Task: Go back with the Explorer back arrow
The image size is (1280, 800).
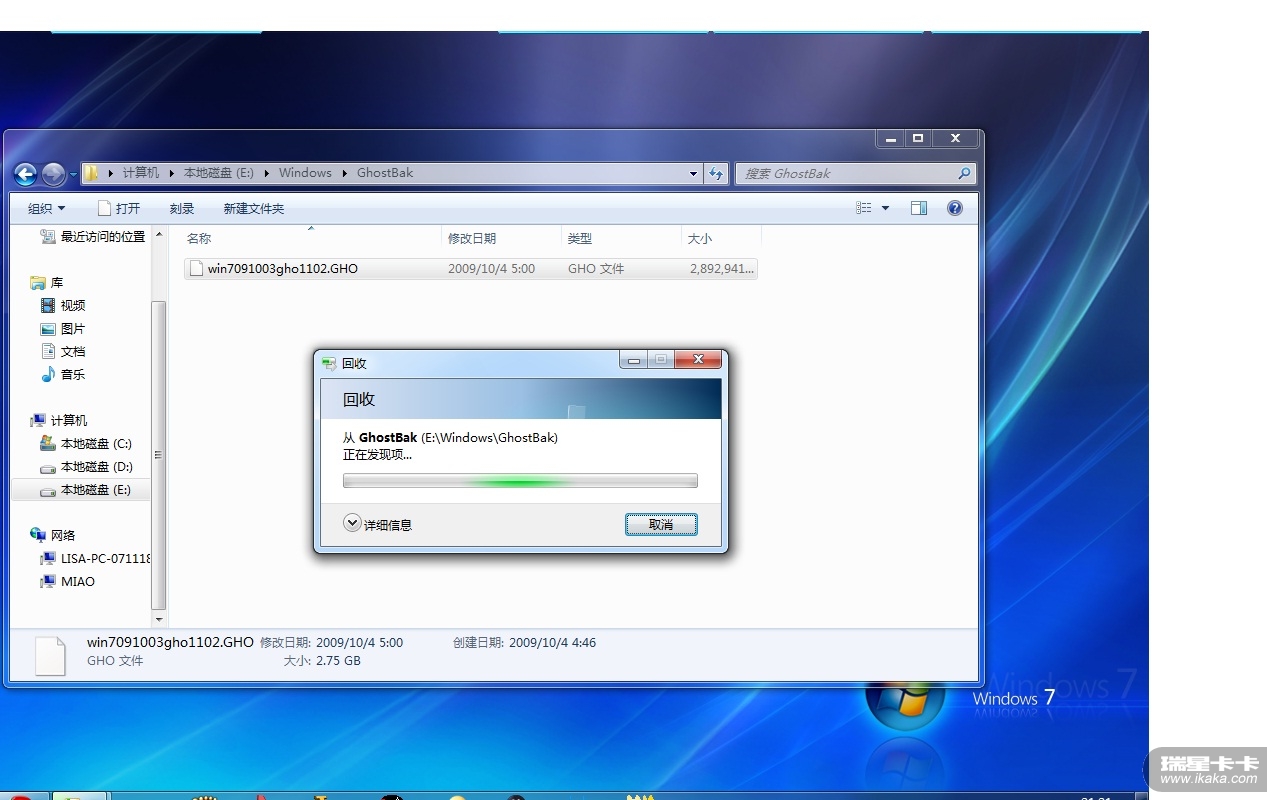Action: coord(25,174)
